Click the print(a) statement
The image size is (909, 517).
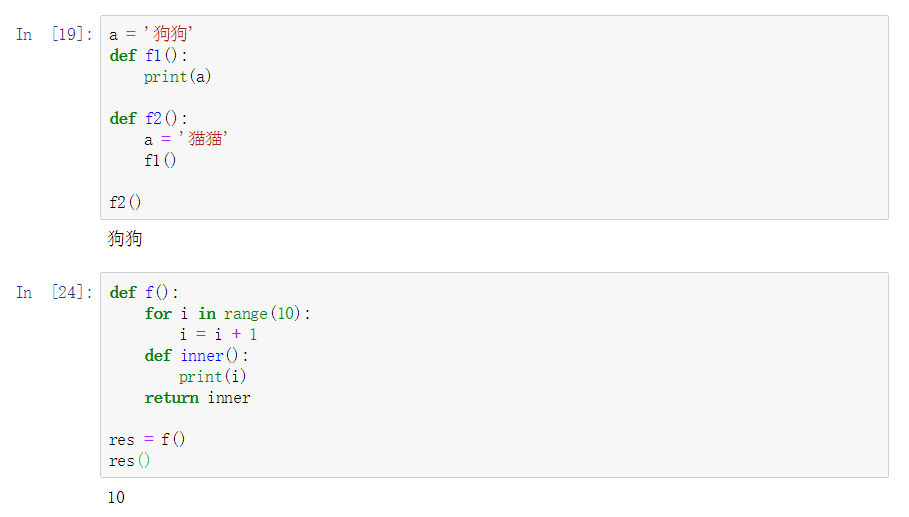point(177,77)
